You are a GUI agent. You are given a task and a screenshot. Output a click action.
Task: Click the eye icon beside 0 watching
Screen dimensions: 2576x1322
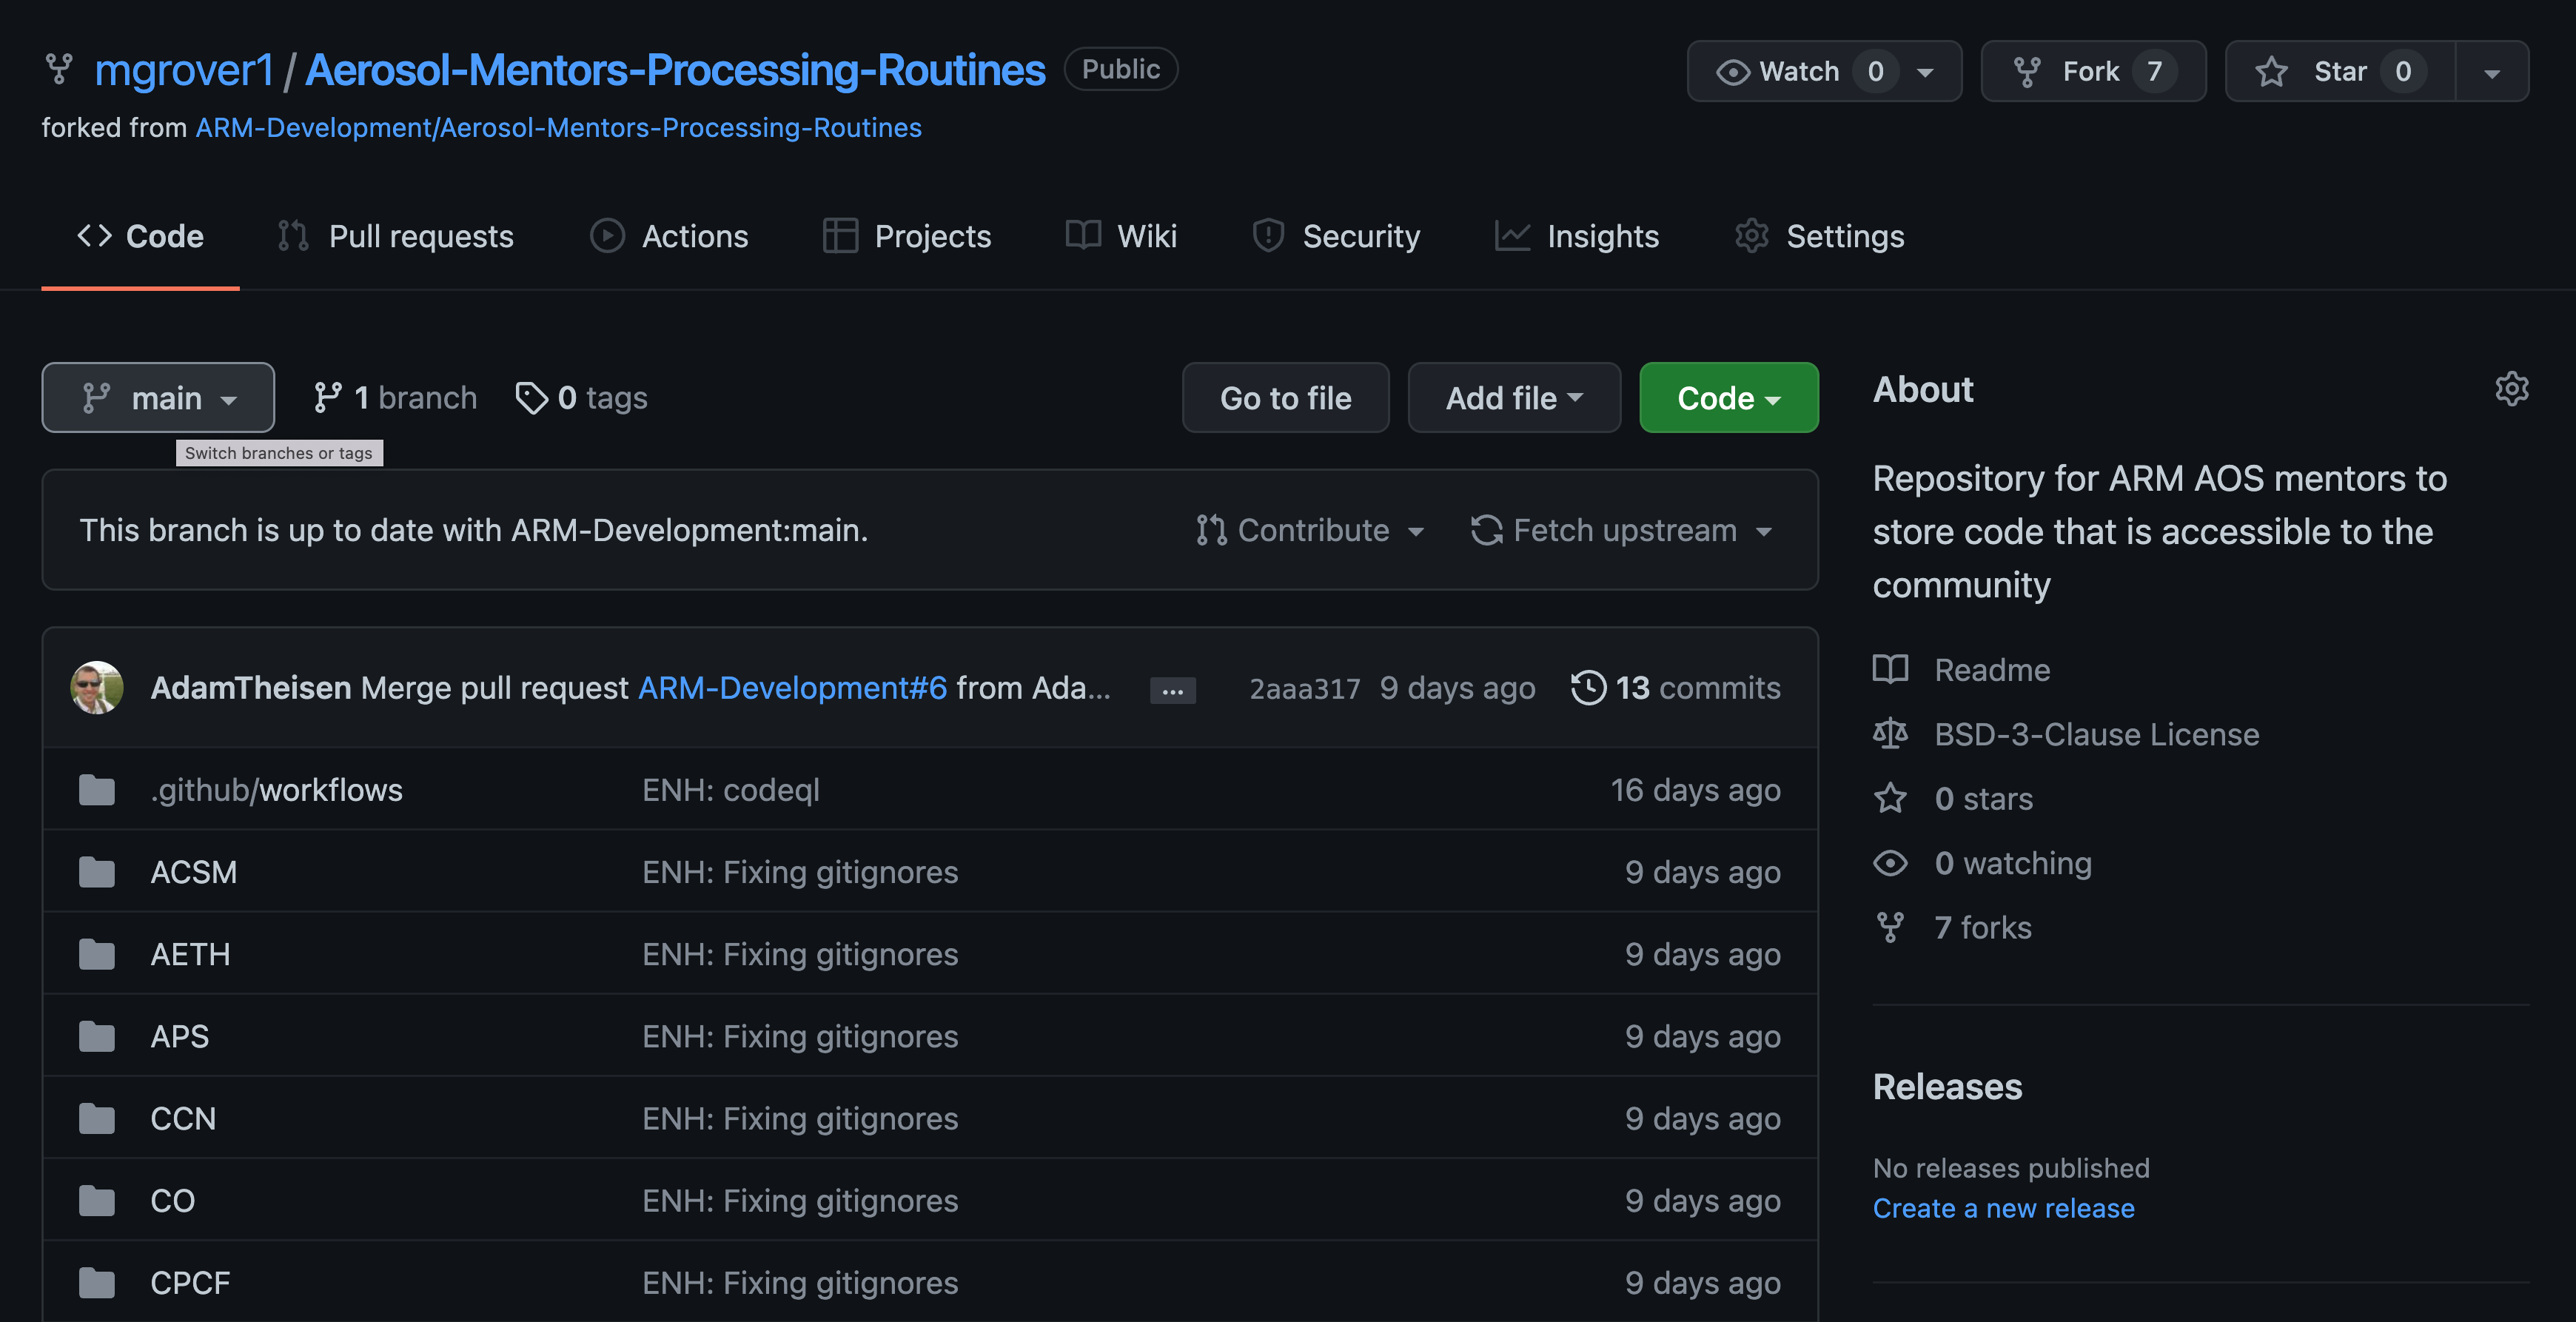(1890, 863)
